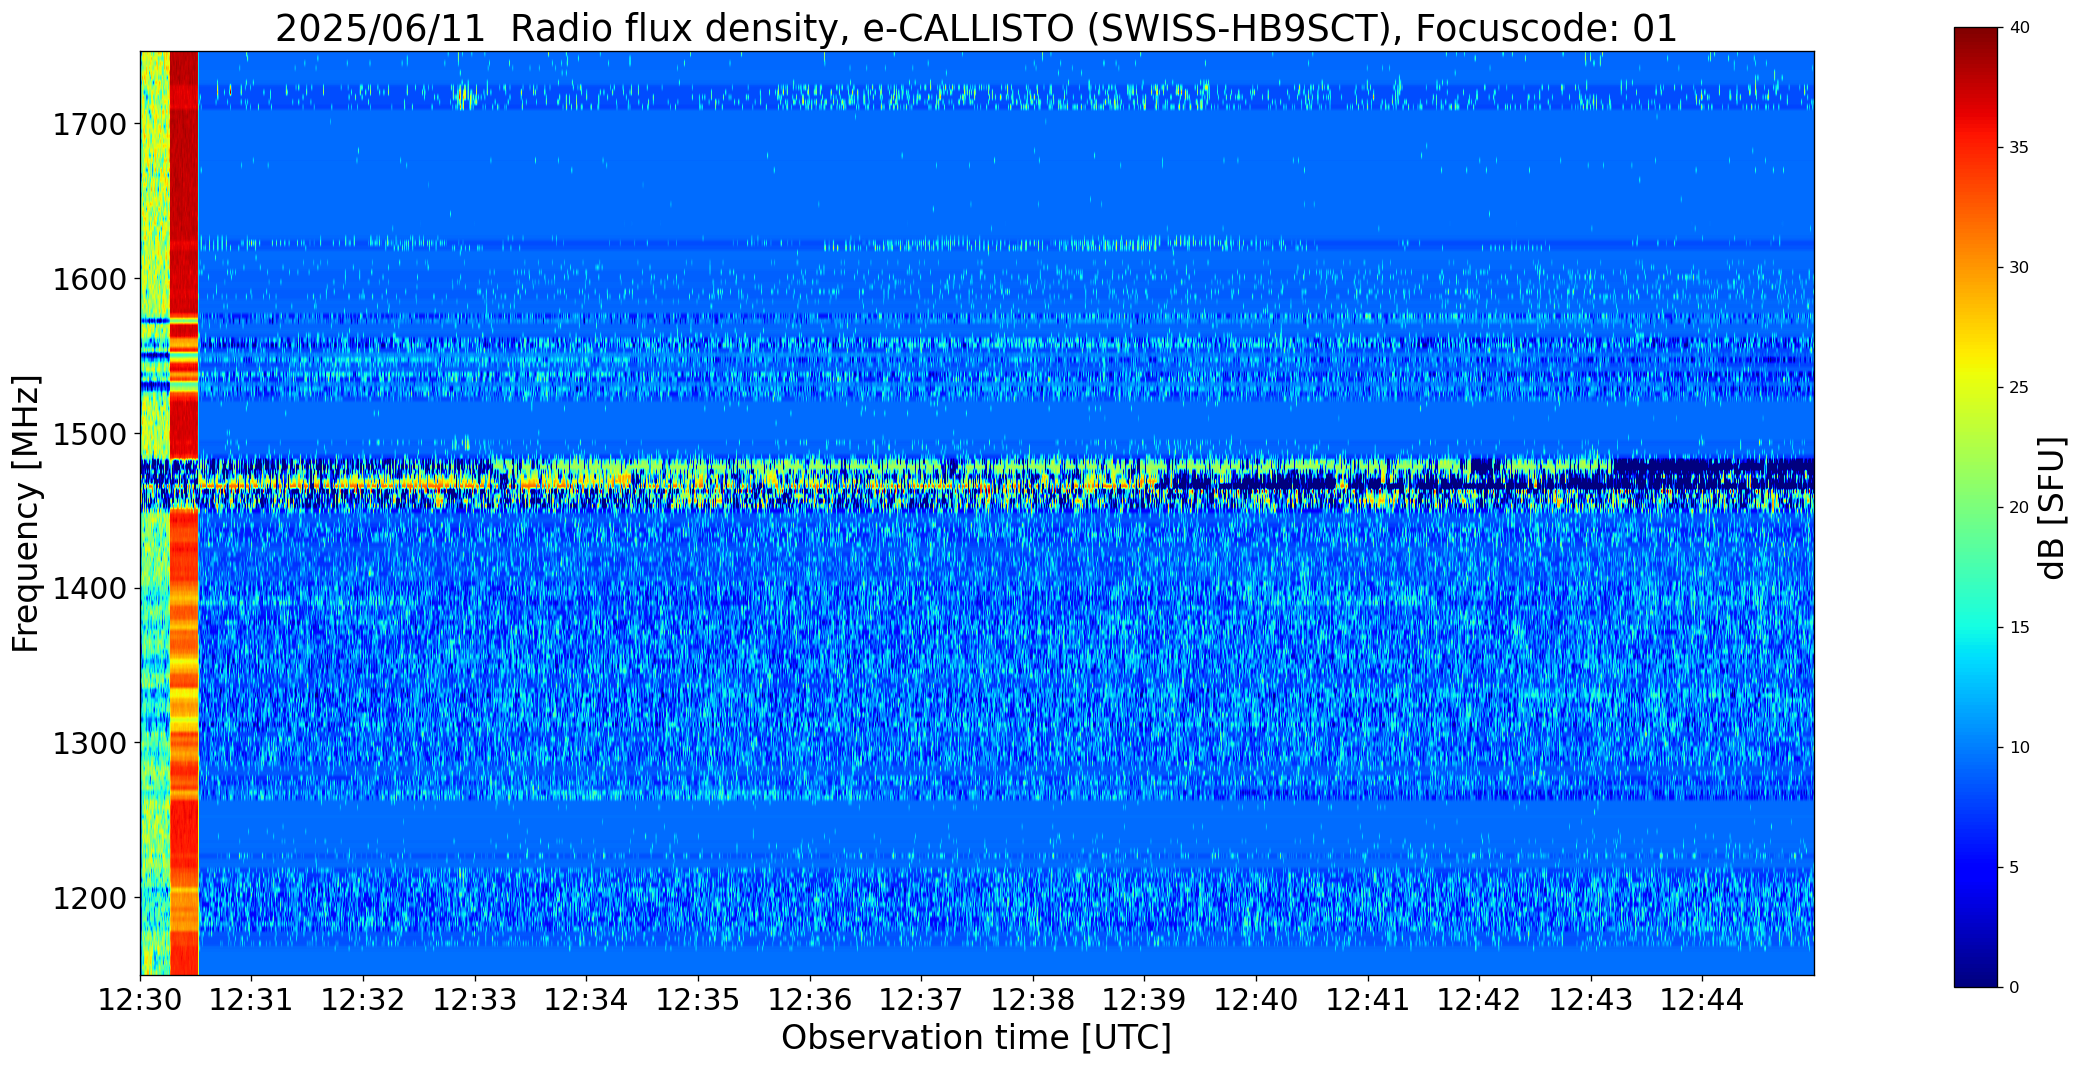Click the 1700 frequency tick label
The image size is (2082, 1067).
[89, 125]
